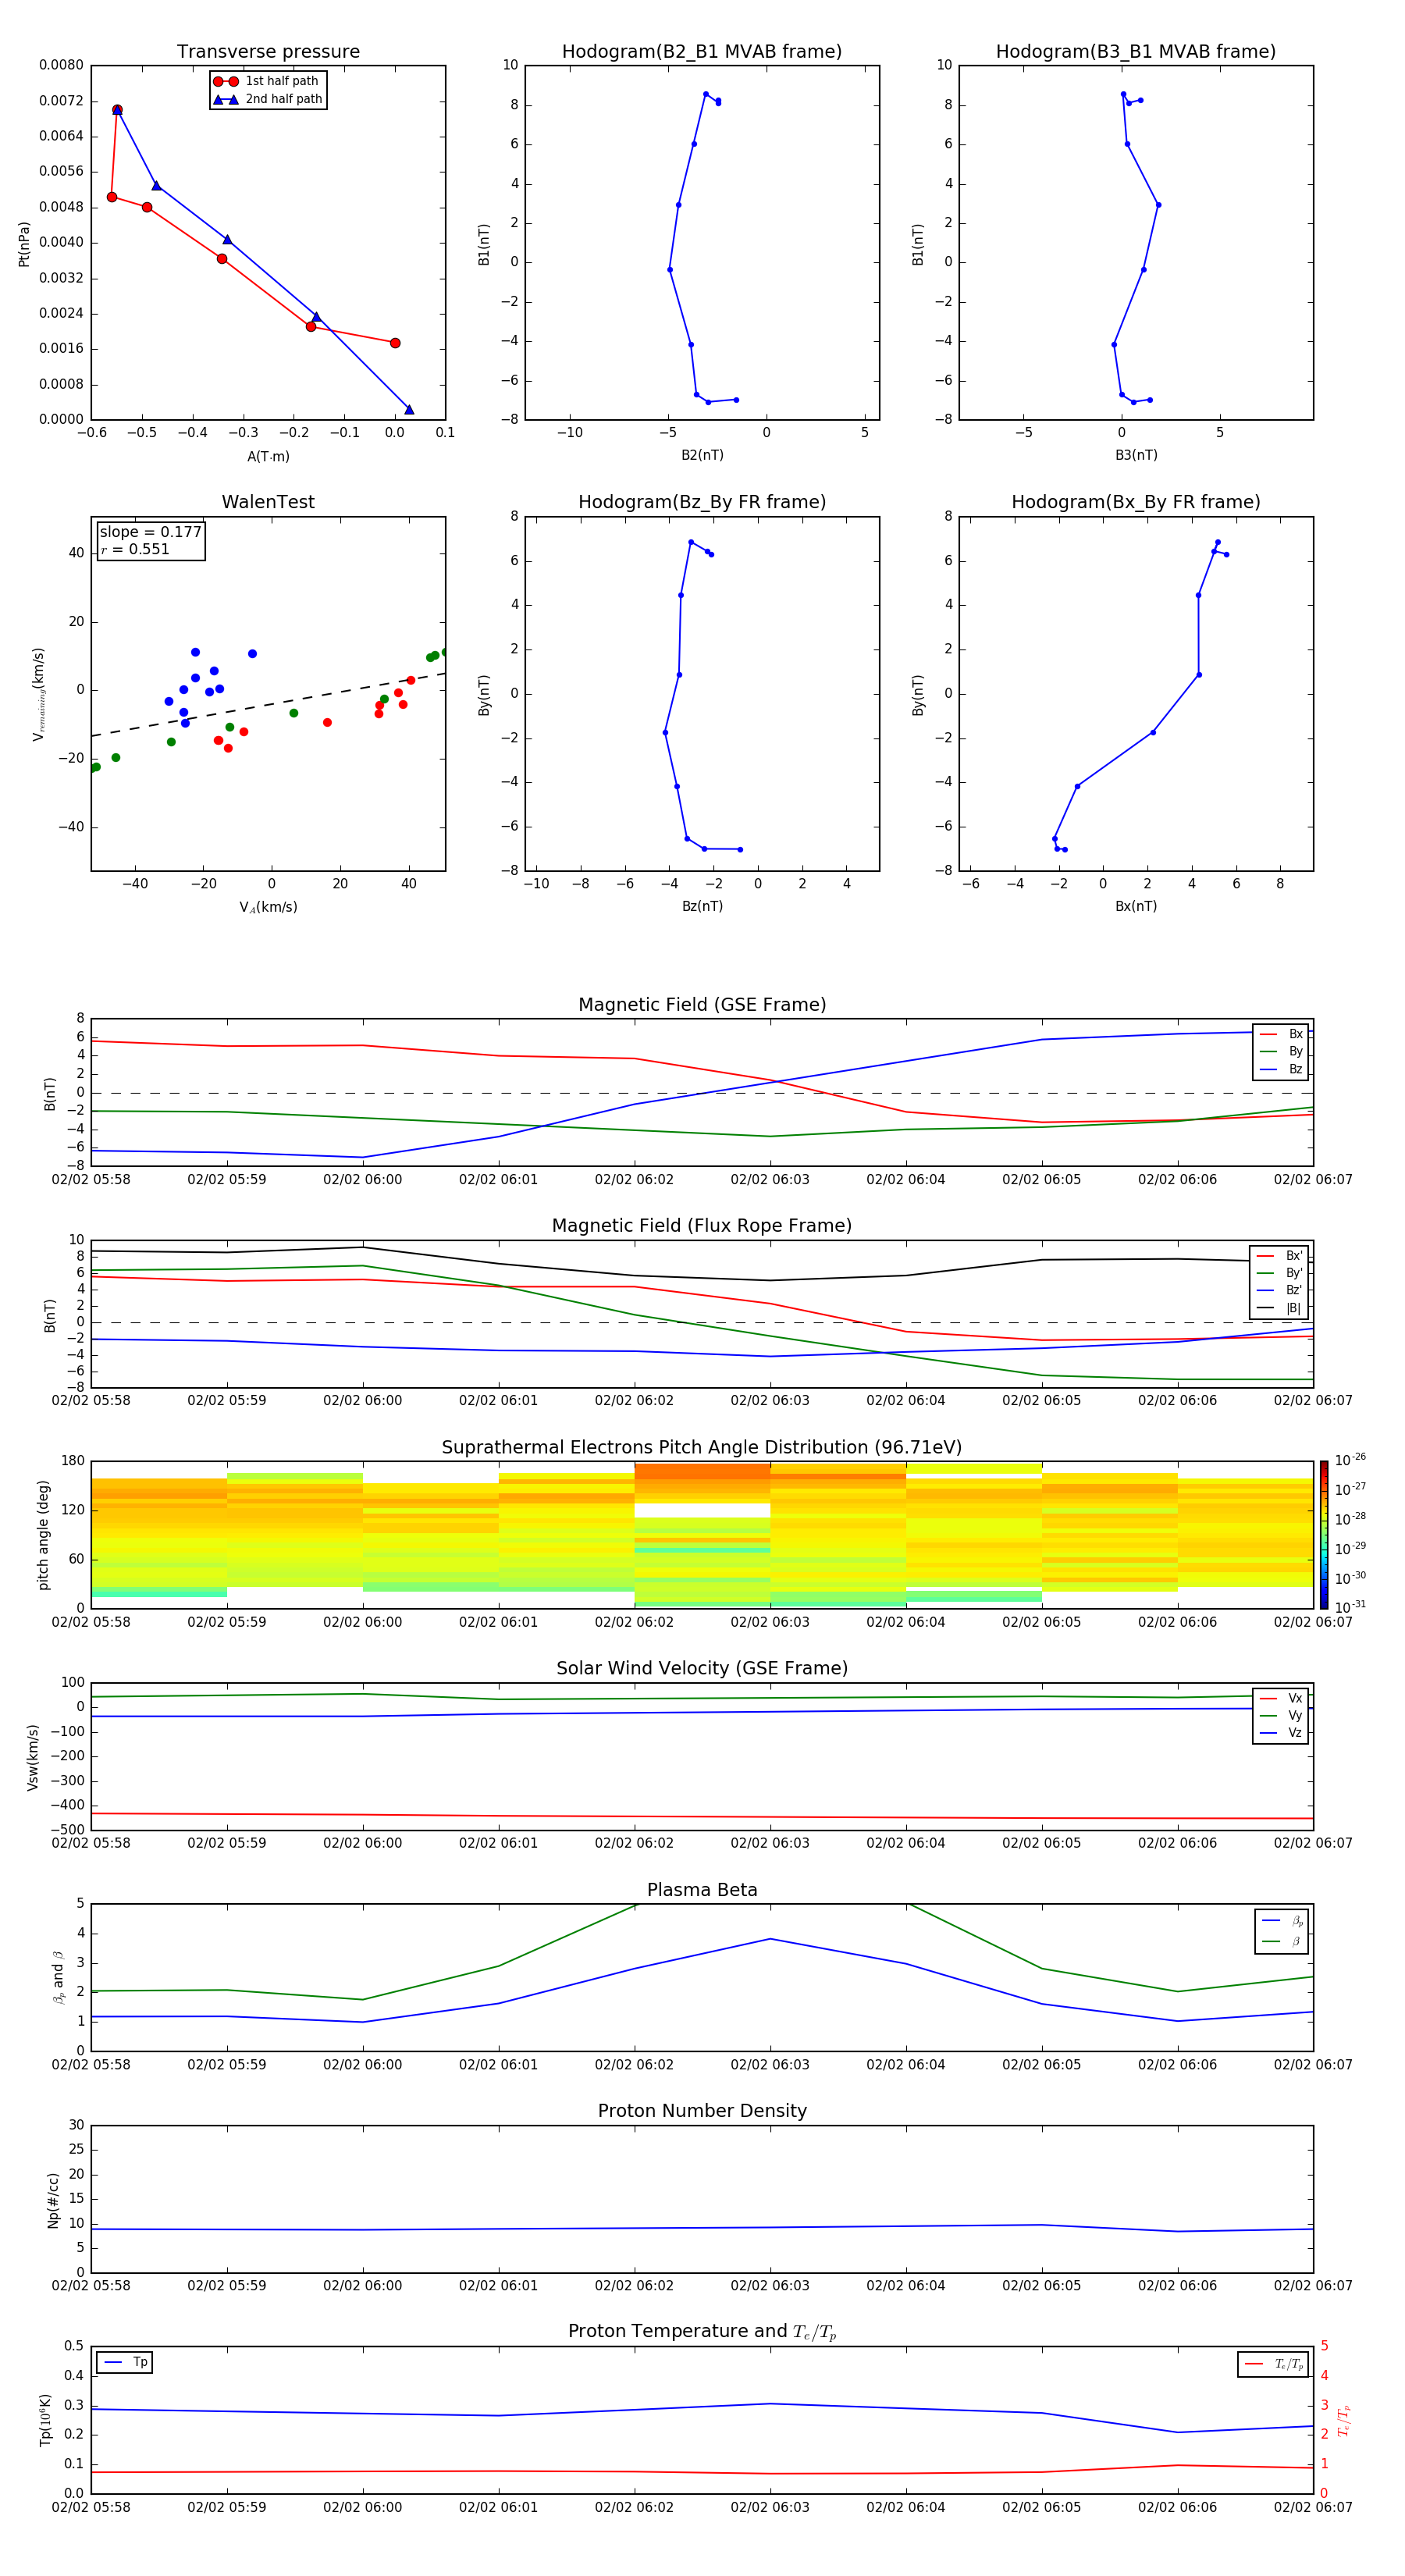Viewport: 1405px width, 2576px height.
Task: Click the pitch angle spectrogram colorbar
Action: click(1324, 1535)
